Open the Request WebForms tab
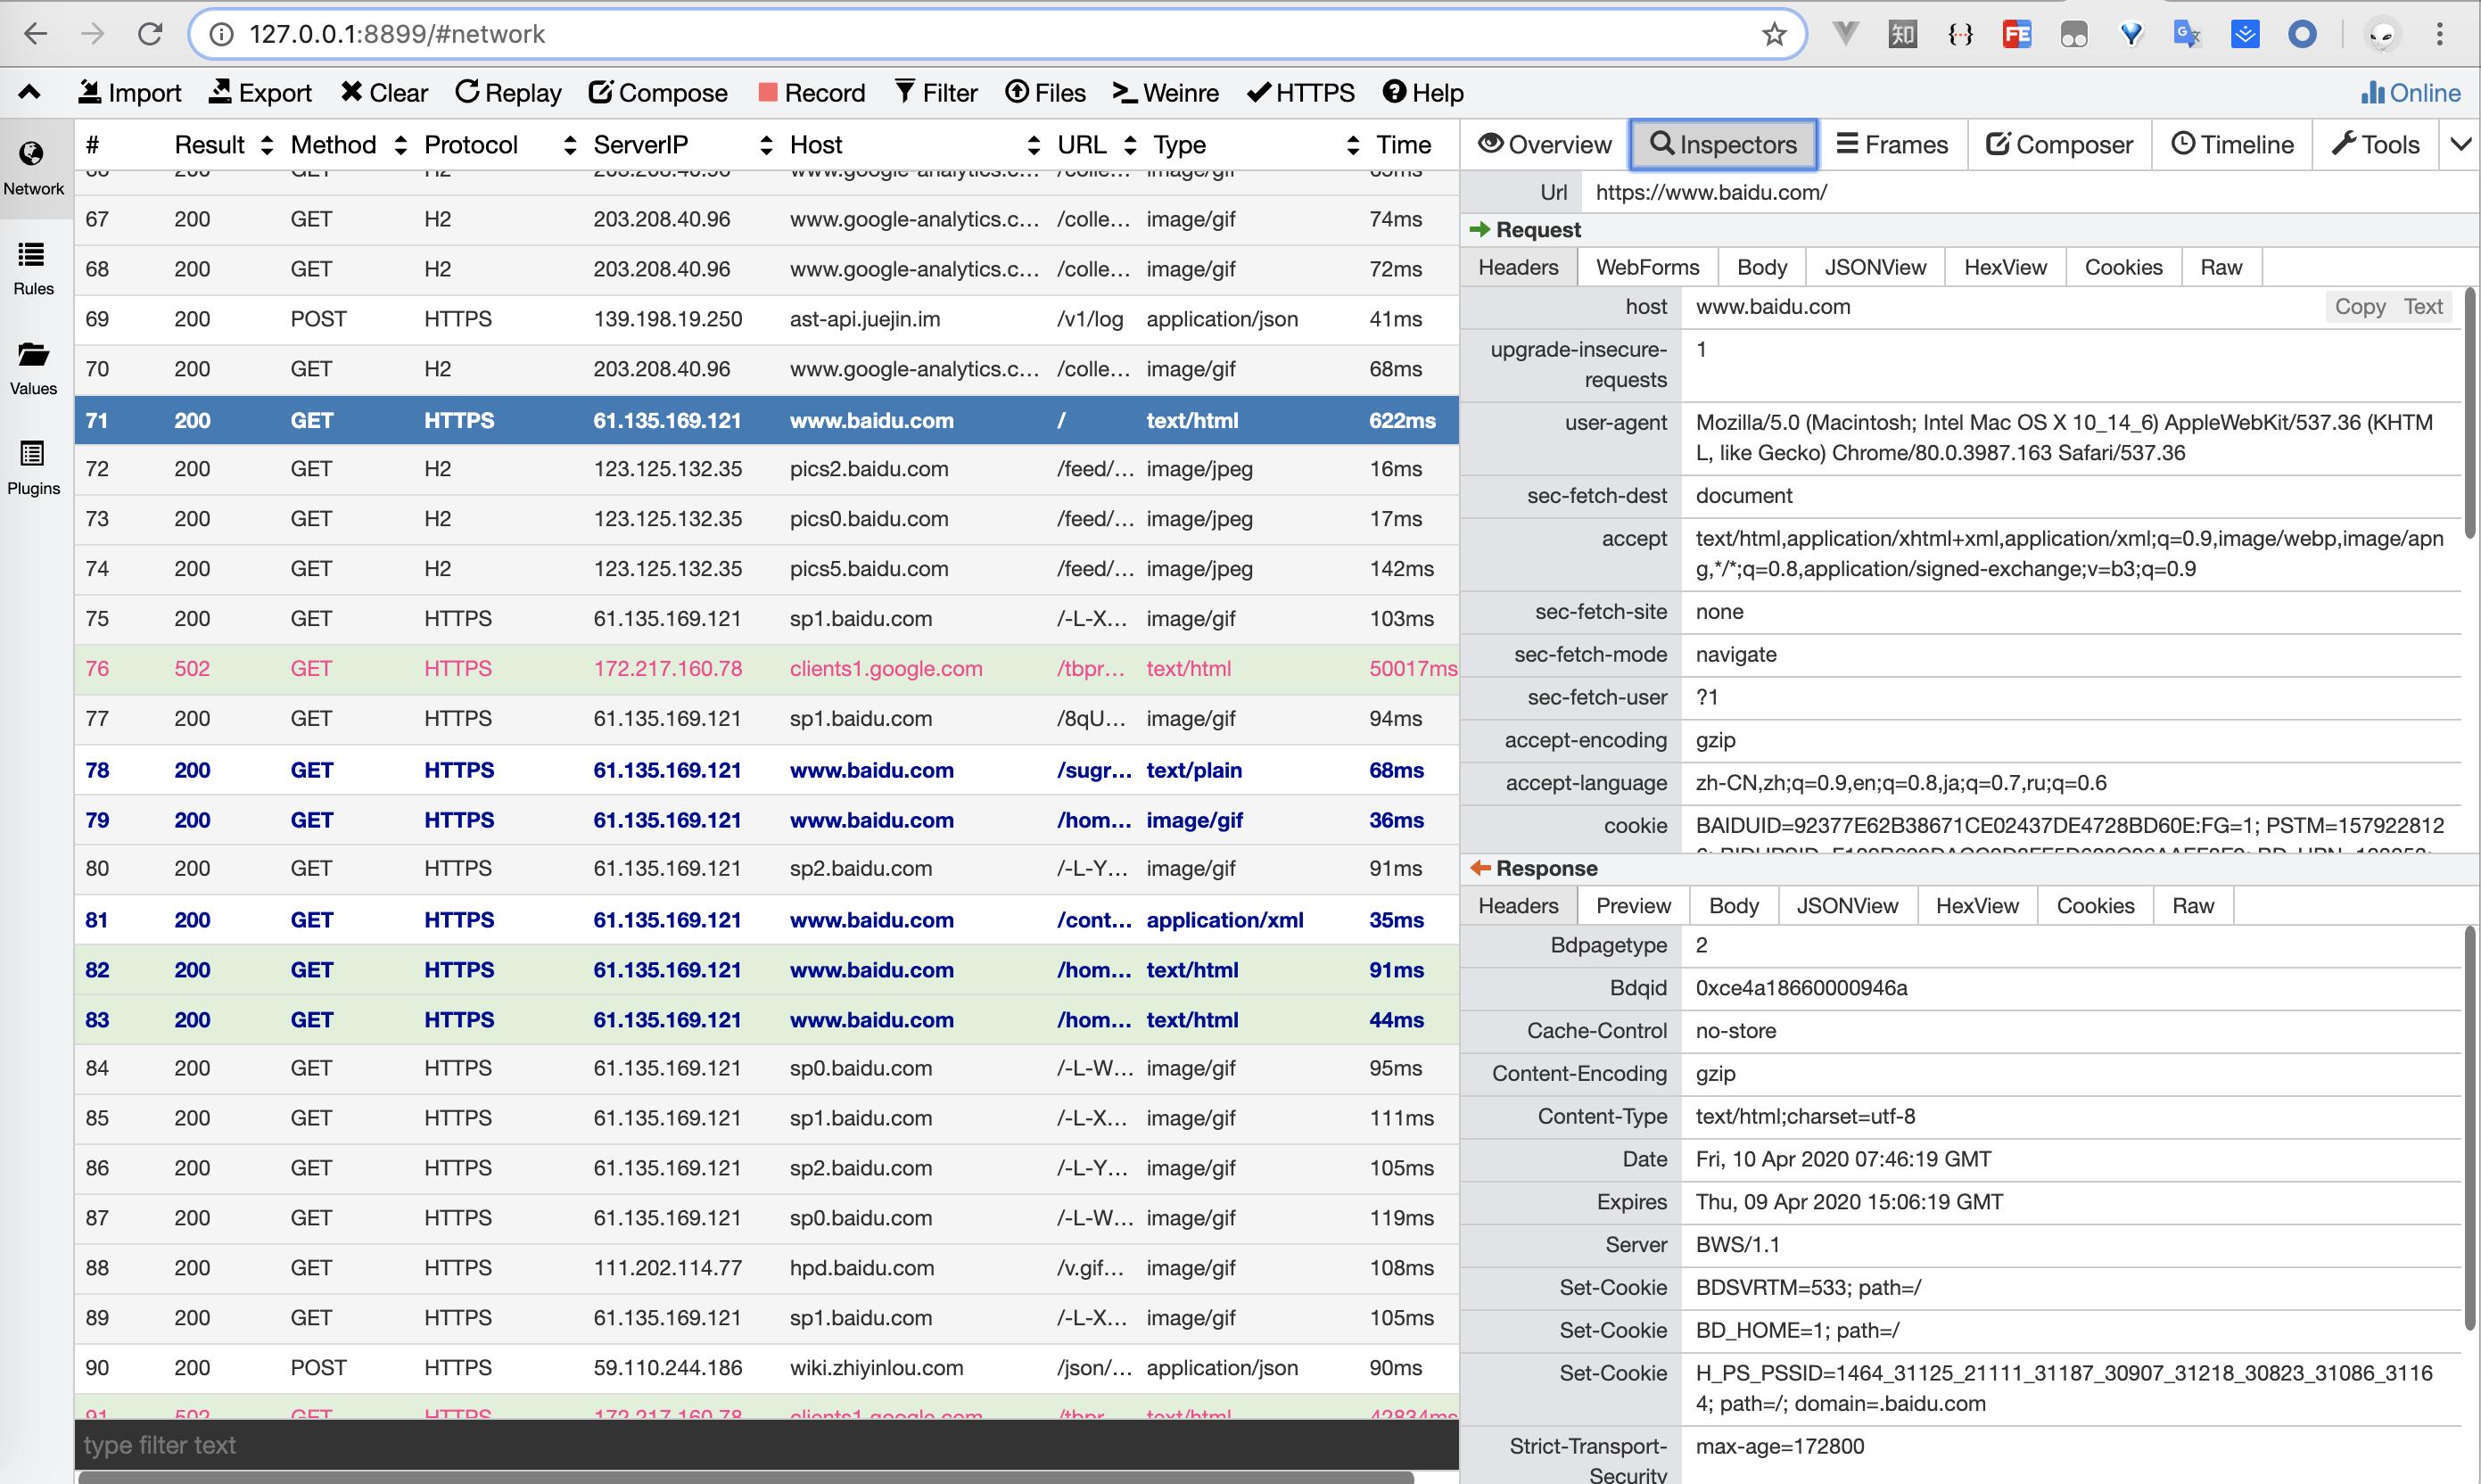 pos(1647,267)
